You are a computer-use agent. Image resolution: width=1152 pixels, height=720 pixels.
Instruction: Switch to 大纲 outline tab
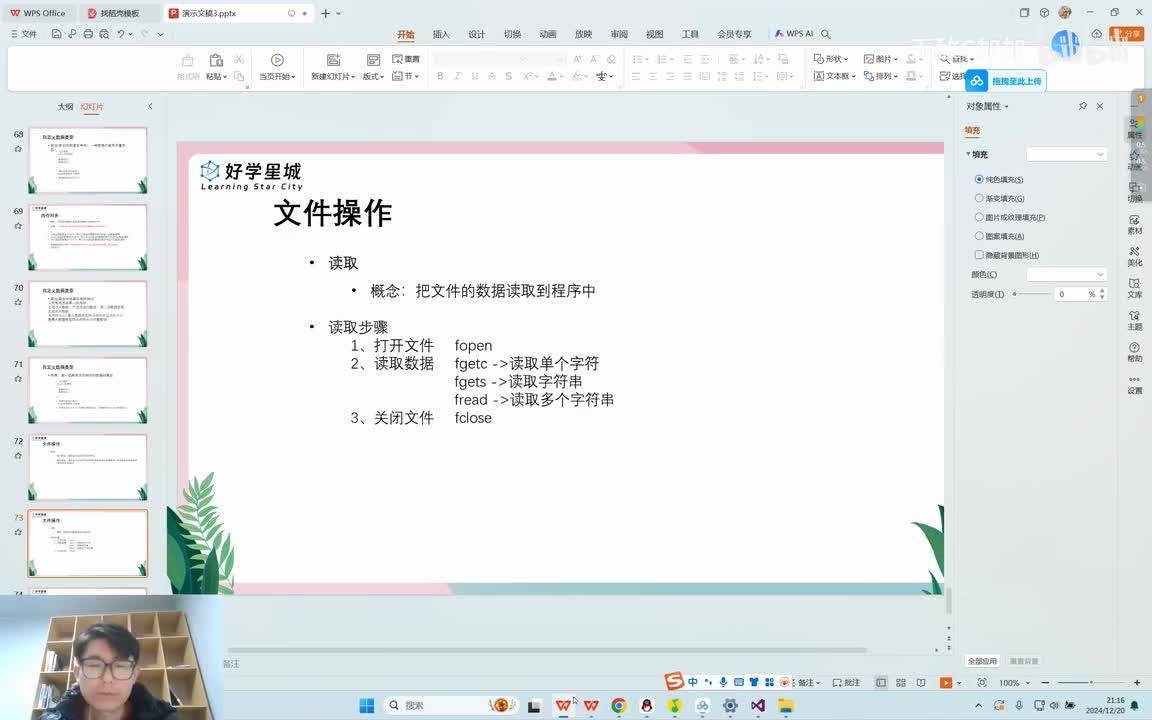pyautogui.click(x=65, y=107)
